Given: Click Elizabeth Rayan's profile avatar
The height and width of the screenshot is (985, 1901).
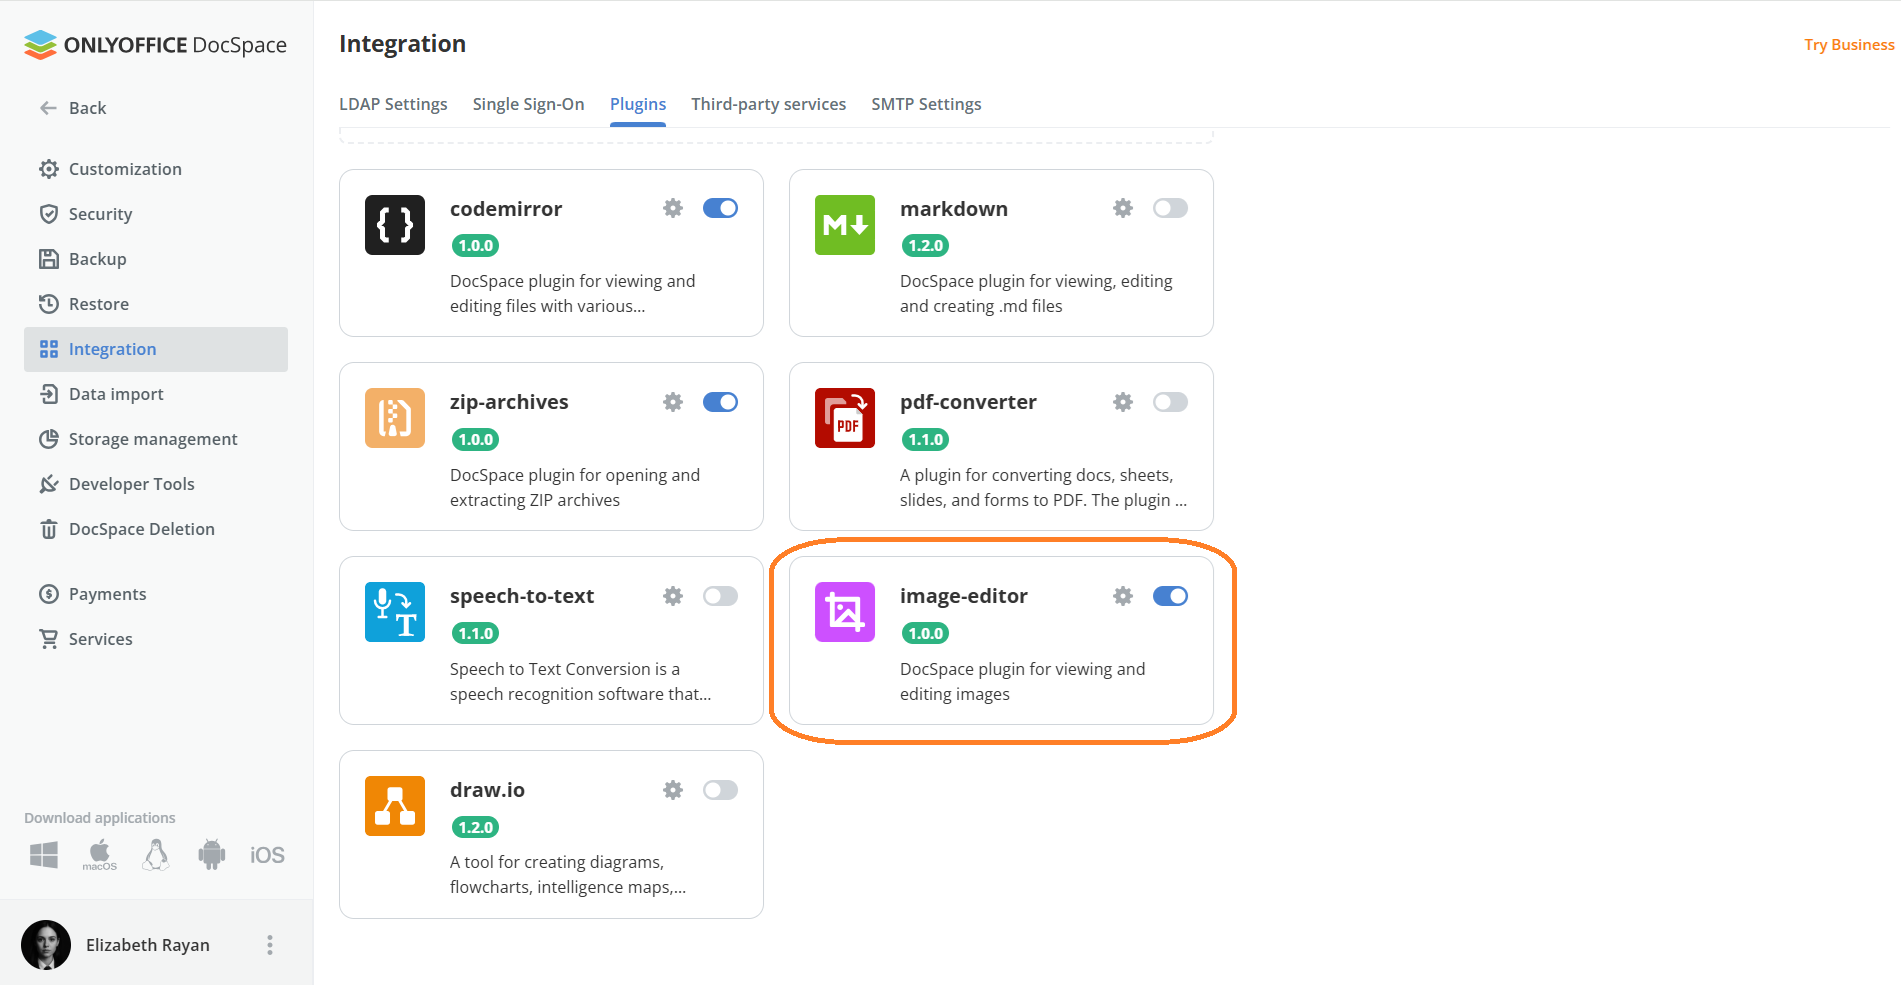Looking at the screenshot, I should (46, 945).
